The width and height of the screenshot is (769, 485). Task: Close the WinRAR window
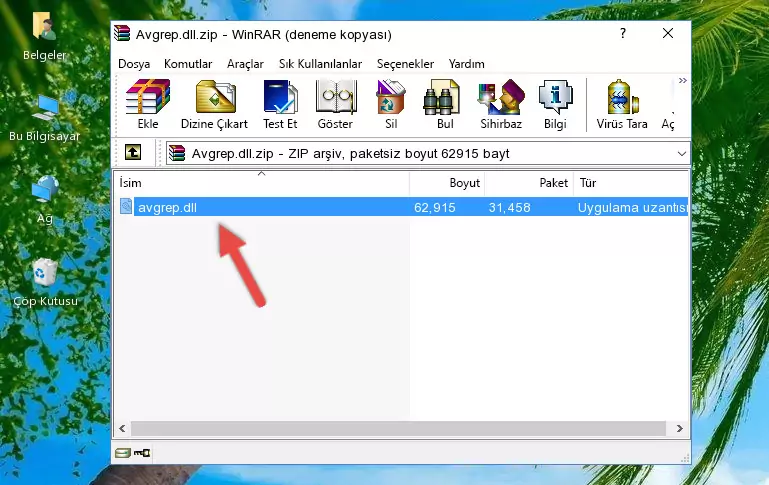(x=667, y=33)
